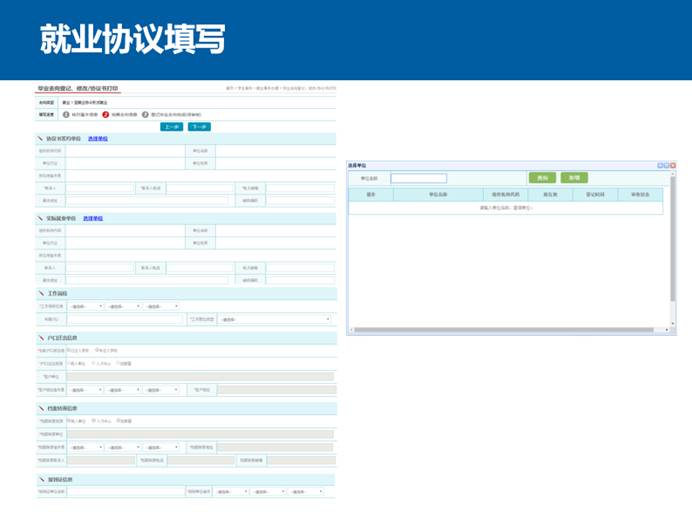This screenshot has width=692, height=520.
Task: Open the wide job type dropdown on right
Action: 274,319
